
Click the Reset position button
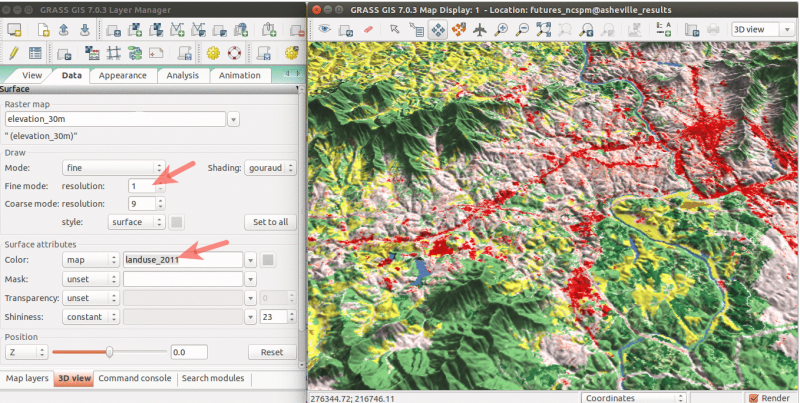click(271, 352)
